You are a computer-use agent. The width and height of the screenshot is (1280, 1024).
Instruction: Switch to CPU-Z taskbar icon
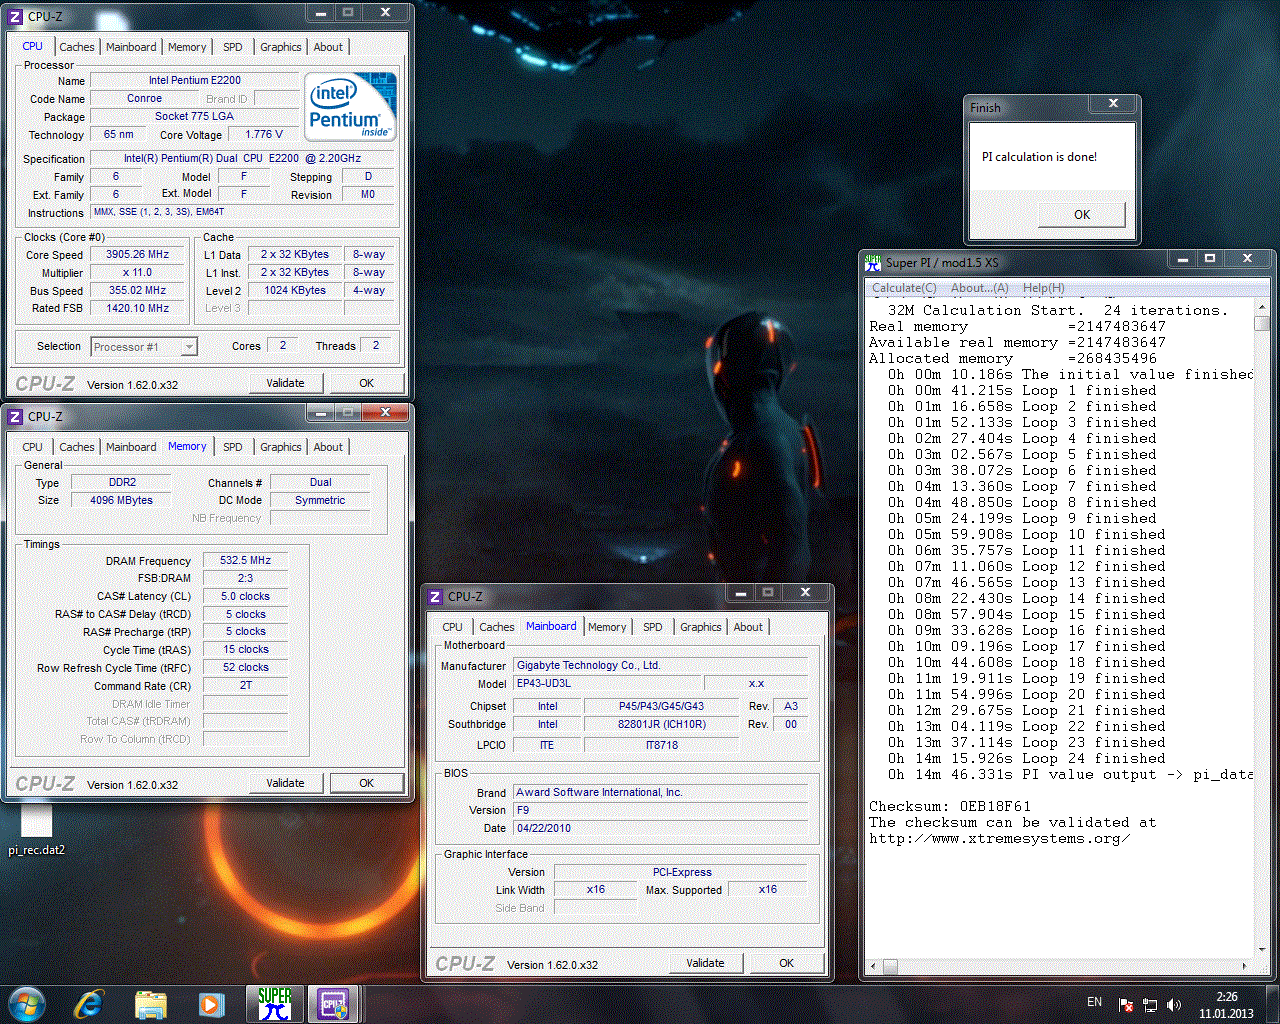click(333, 1004)
